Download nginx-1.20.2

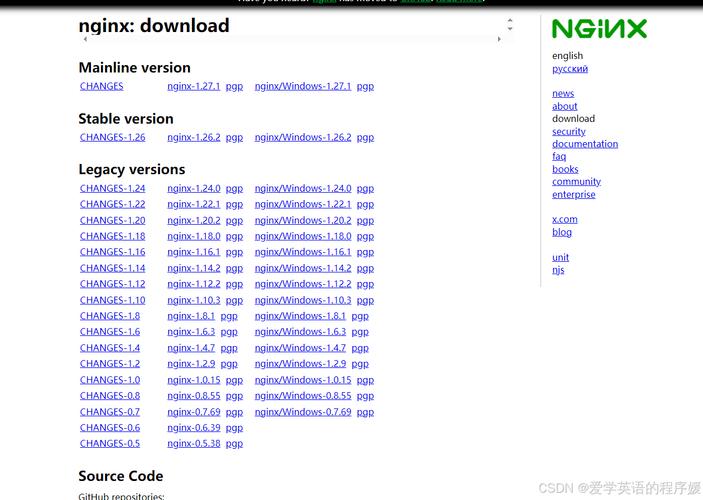194,220
